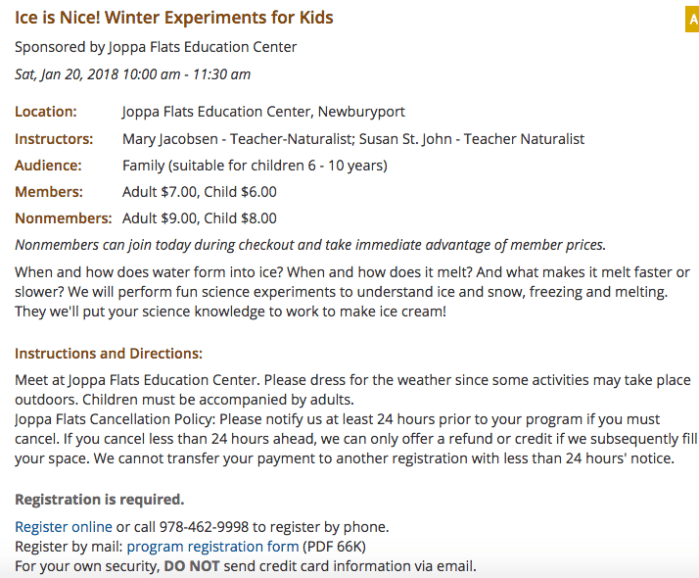Click the Audience label
Viewport: 699px width, 578px height.
[x=48, y=165]
